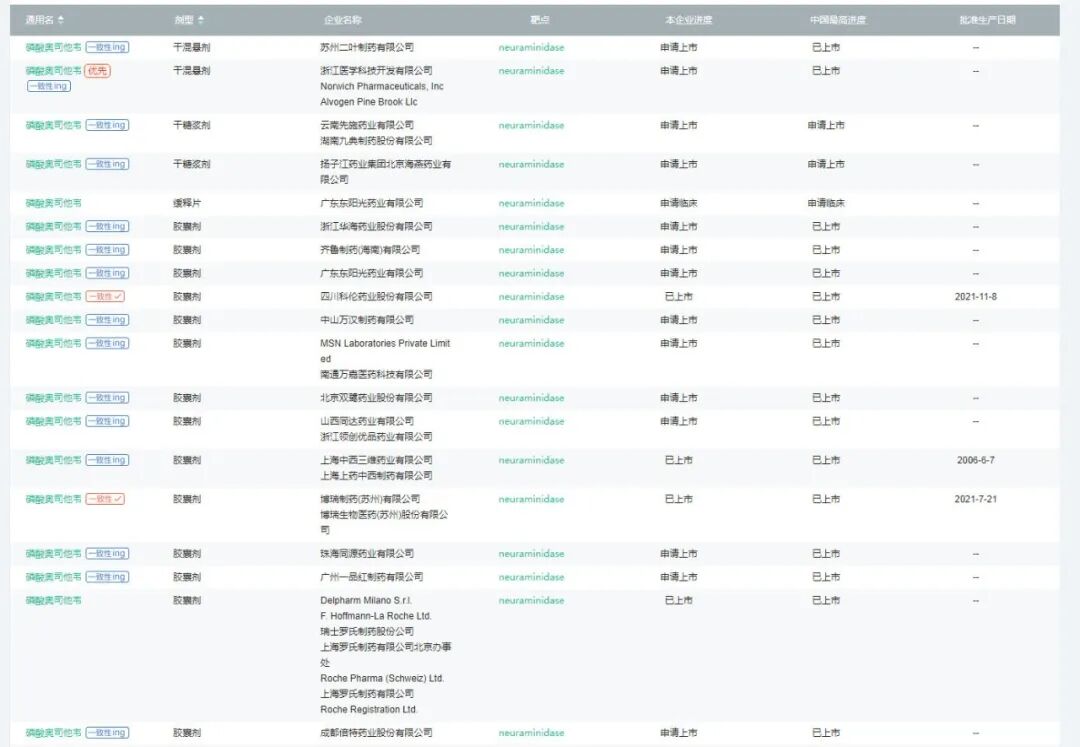The image size is (1080, 747).
Task: Select approval date 2021-7-21
Action: [x=975, y=499]
